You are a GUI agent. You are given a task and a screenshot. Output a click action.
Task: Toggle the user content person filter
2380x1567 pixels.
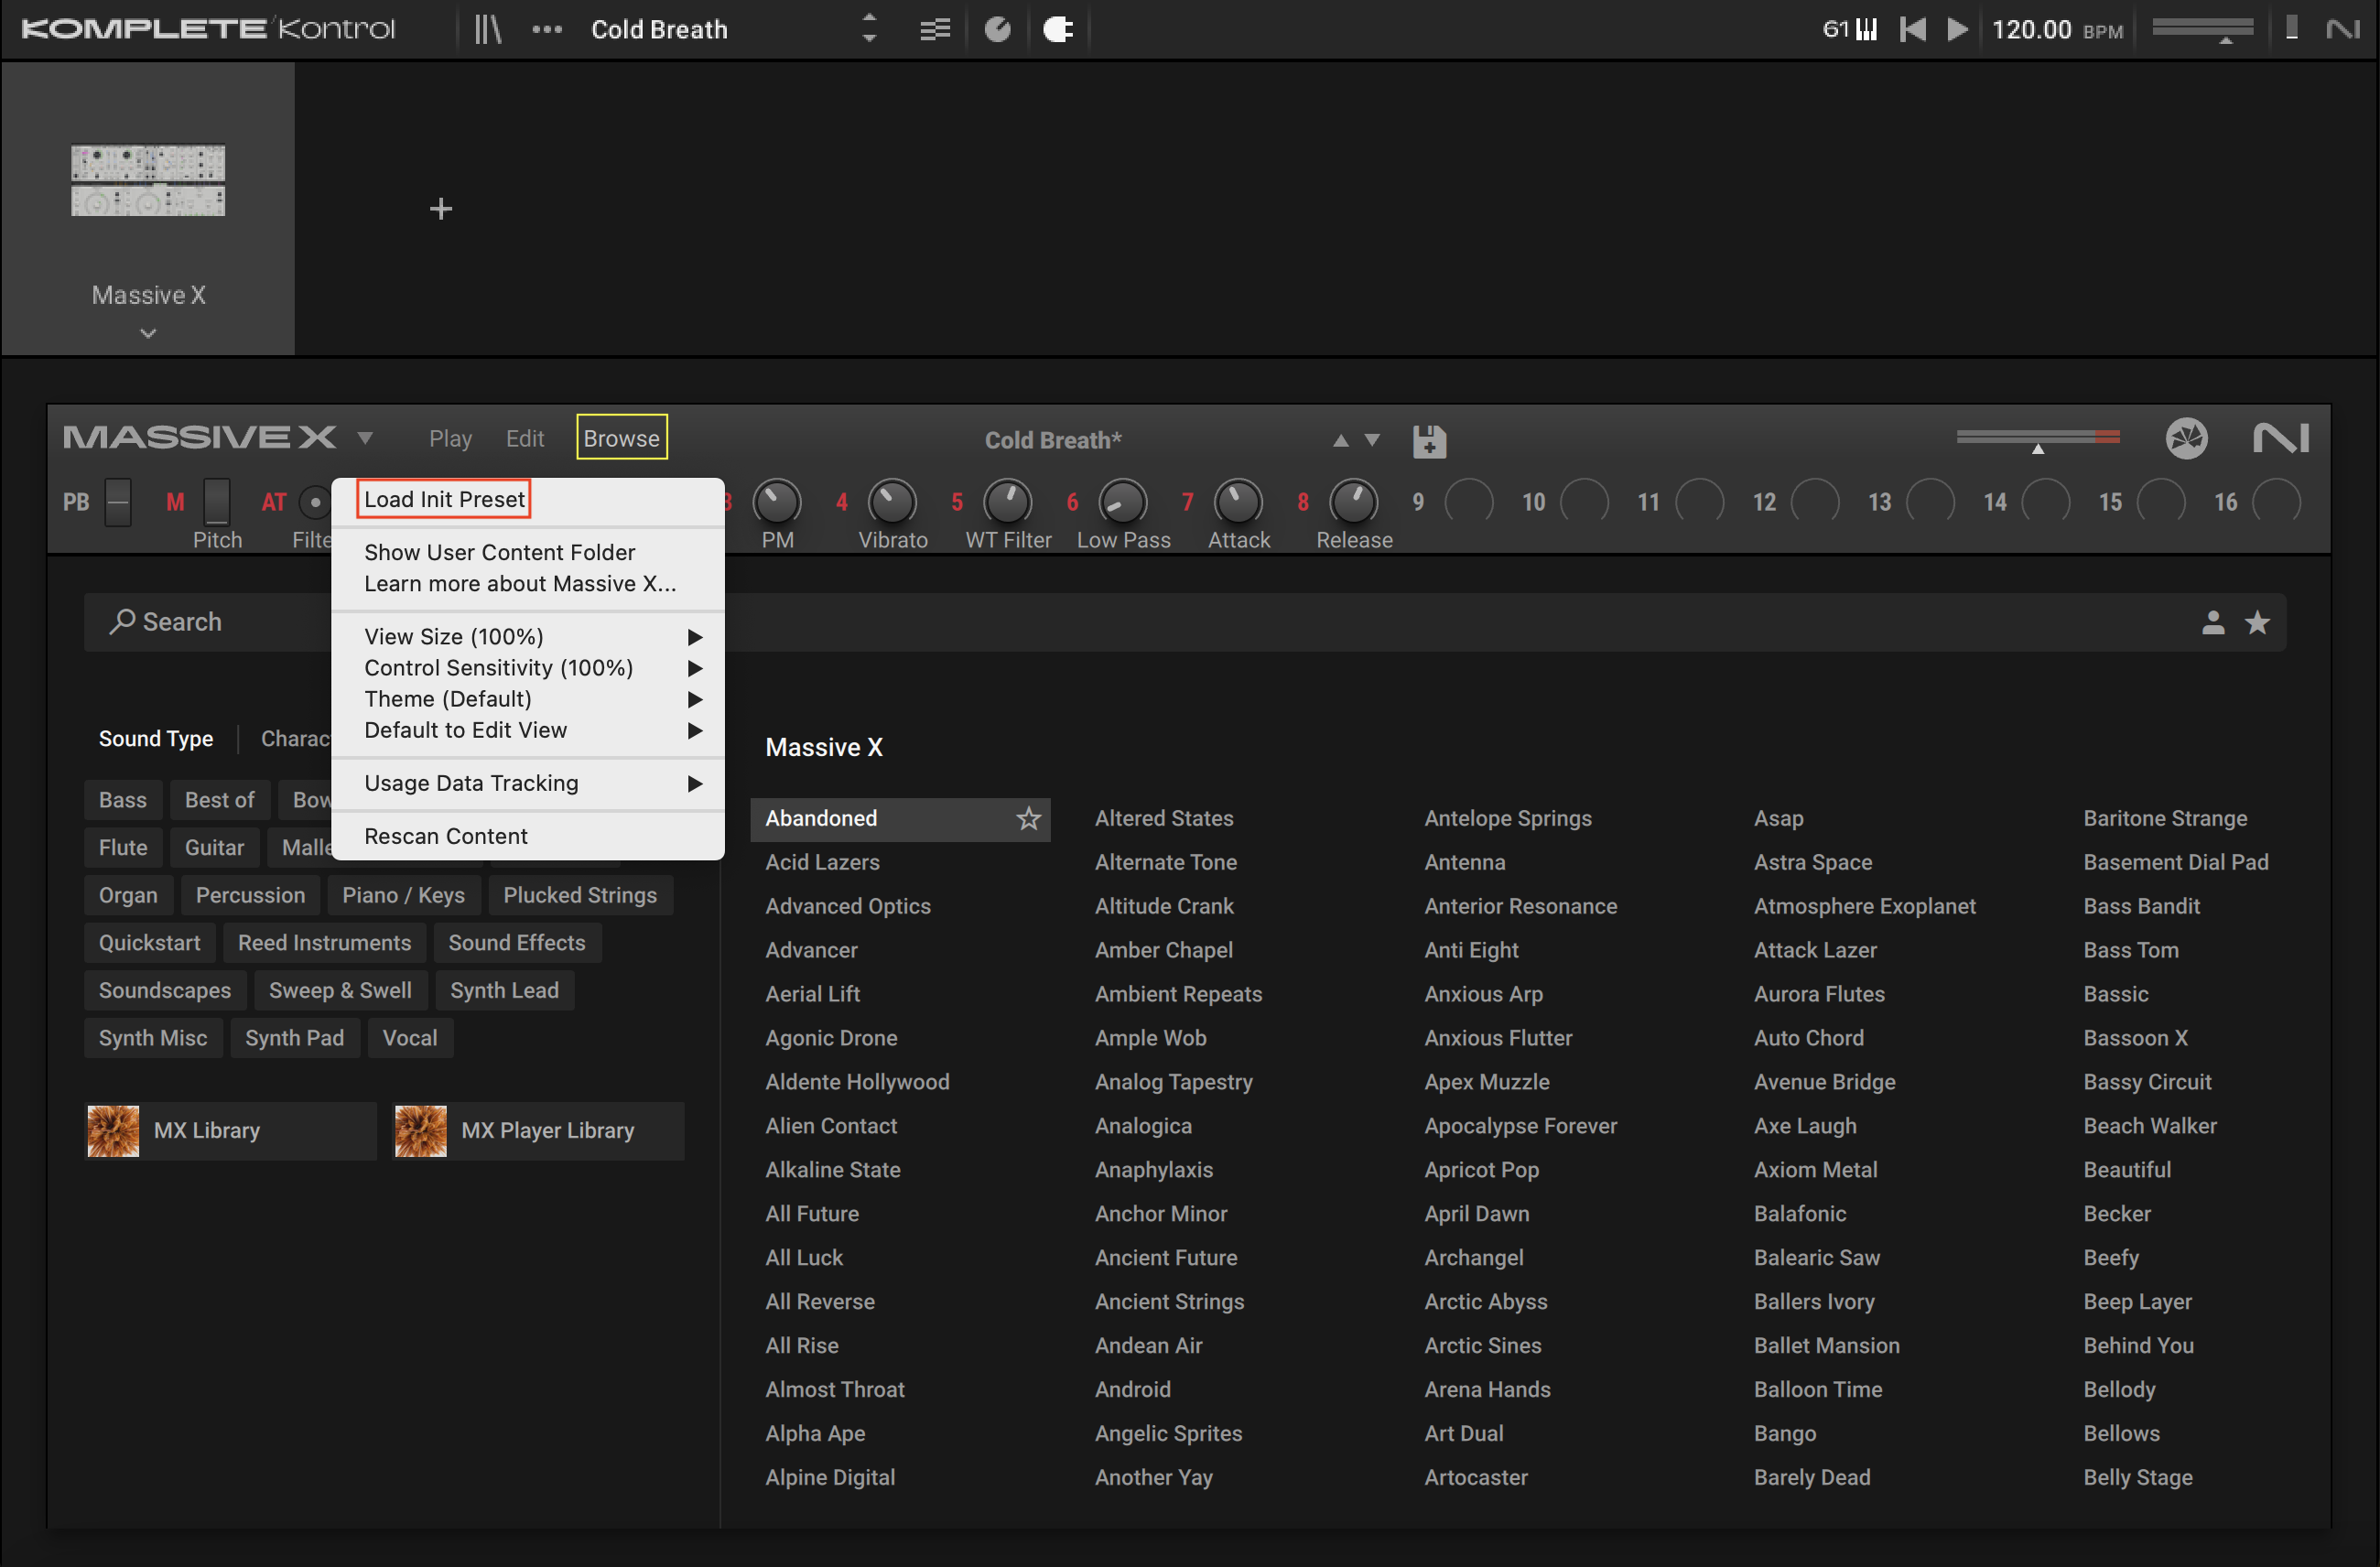coord(2213,622)
